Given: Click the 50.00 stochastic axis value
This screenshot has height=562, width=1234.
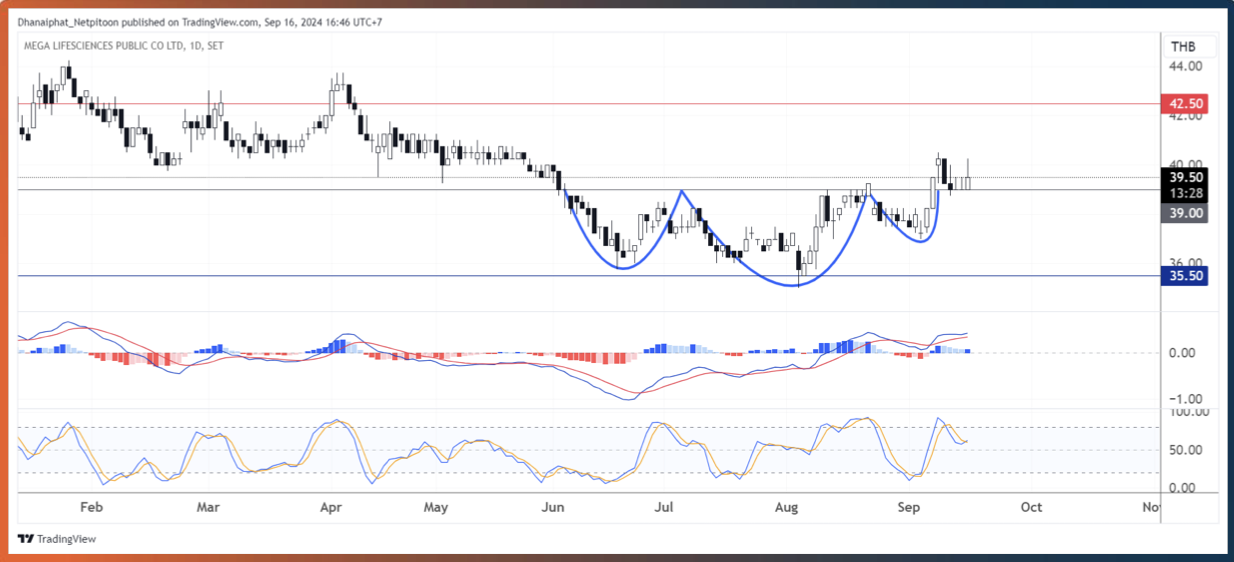Looking at the screenshot, I should coord(1186,450).
